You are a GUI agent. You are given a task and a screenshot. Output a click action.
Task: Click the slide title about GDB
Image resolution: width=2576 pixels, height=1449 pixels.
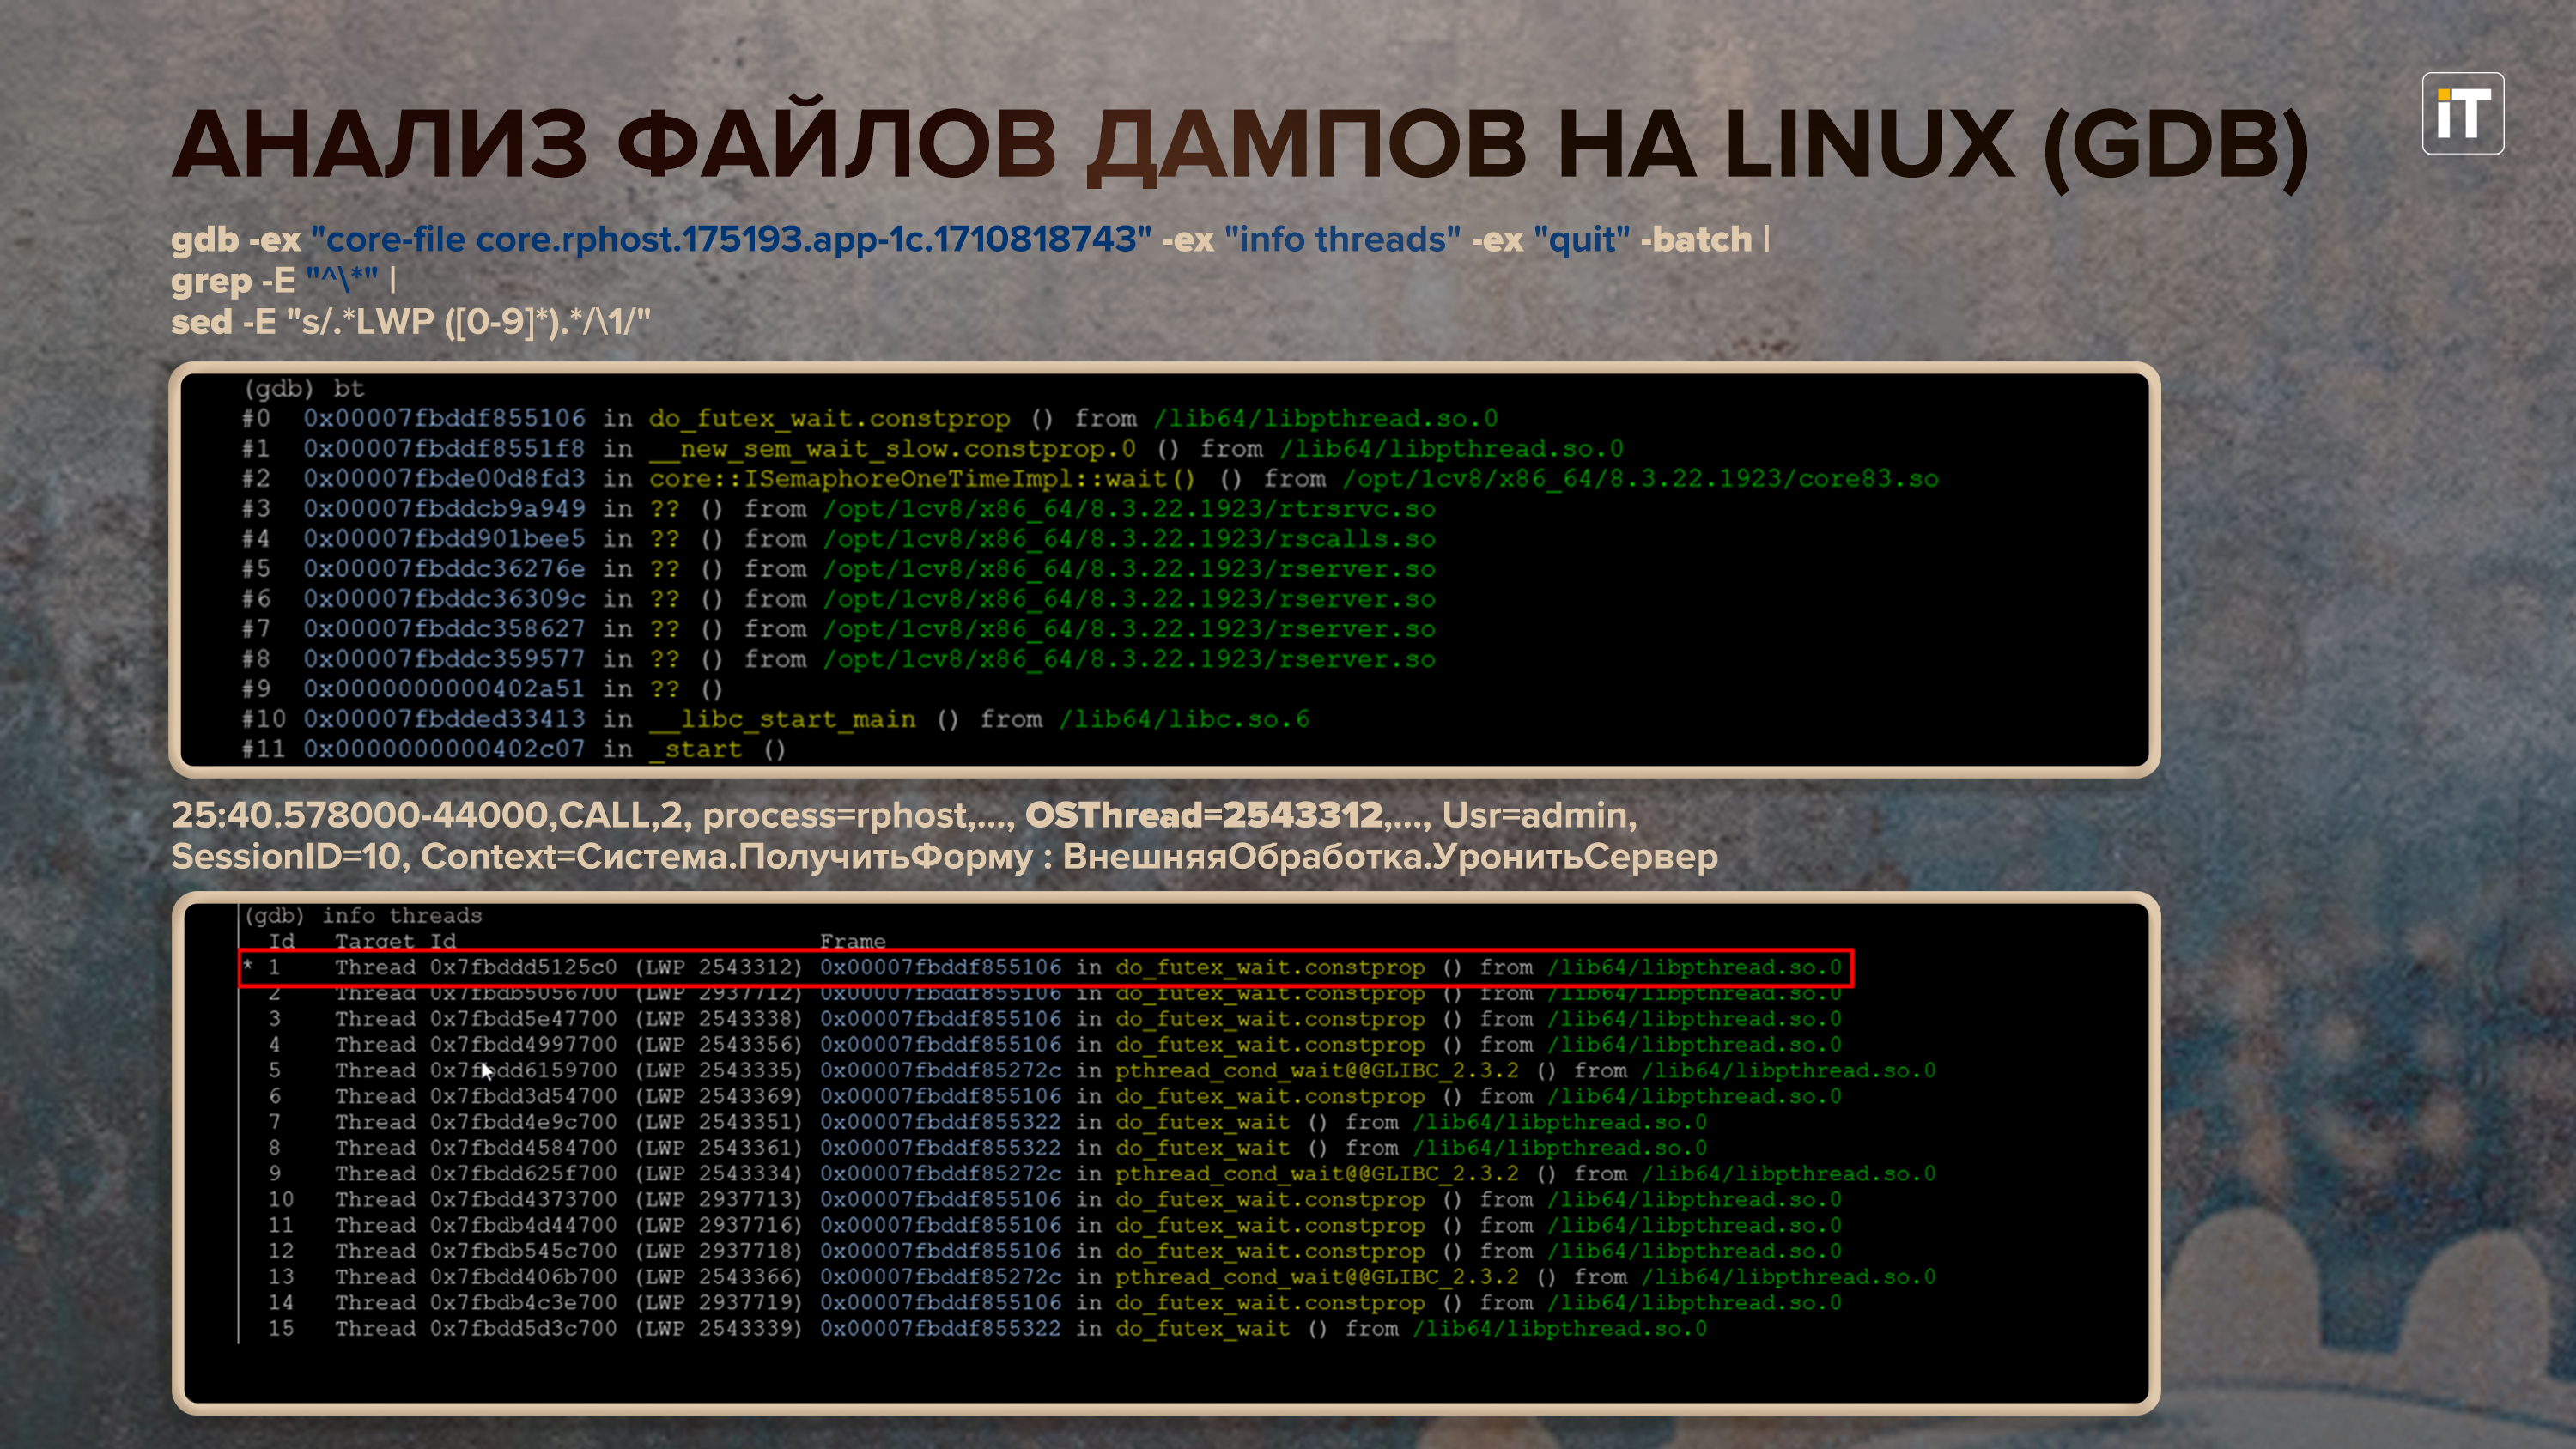pos(1240,146)
